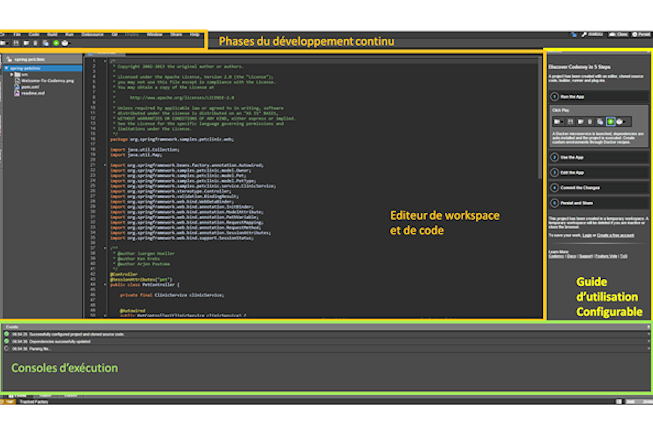Open the Datasource menu
The height and width of the screenshot is (435, 653).
[x=92, y=34]
